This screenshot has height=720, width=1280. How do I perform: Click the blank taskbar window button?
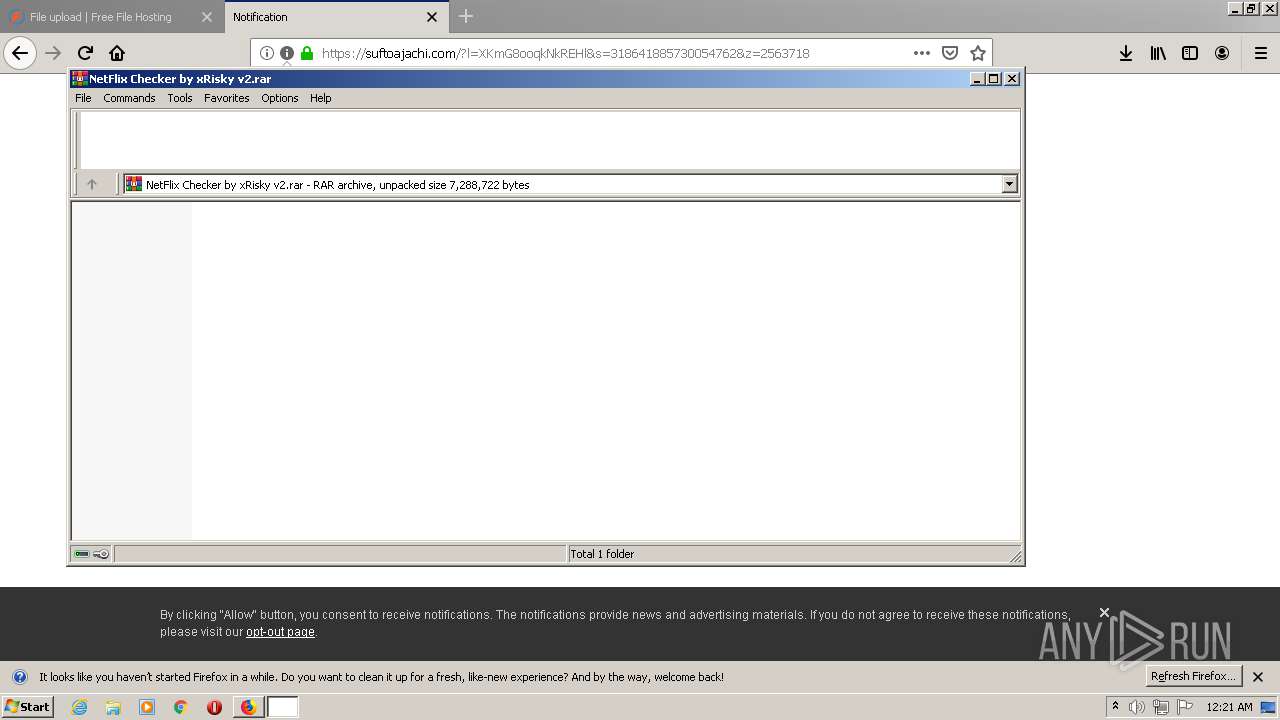point(283,707)
